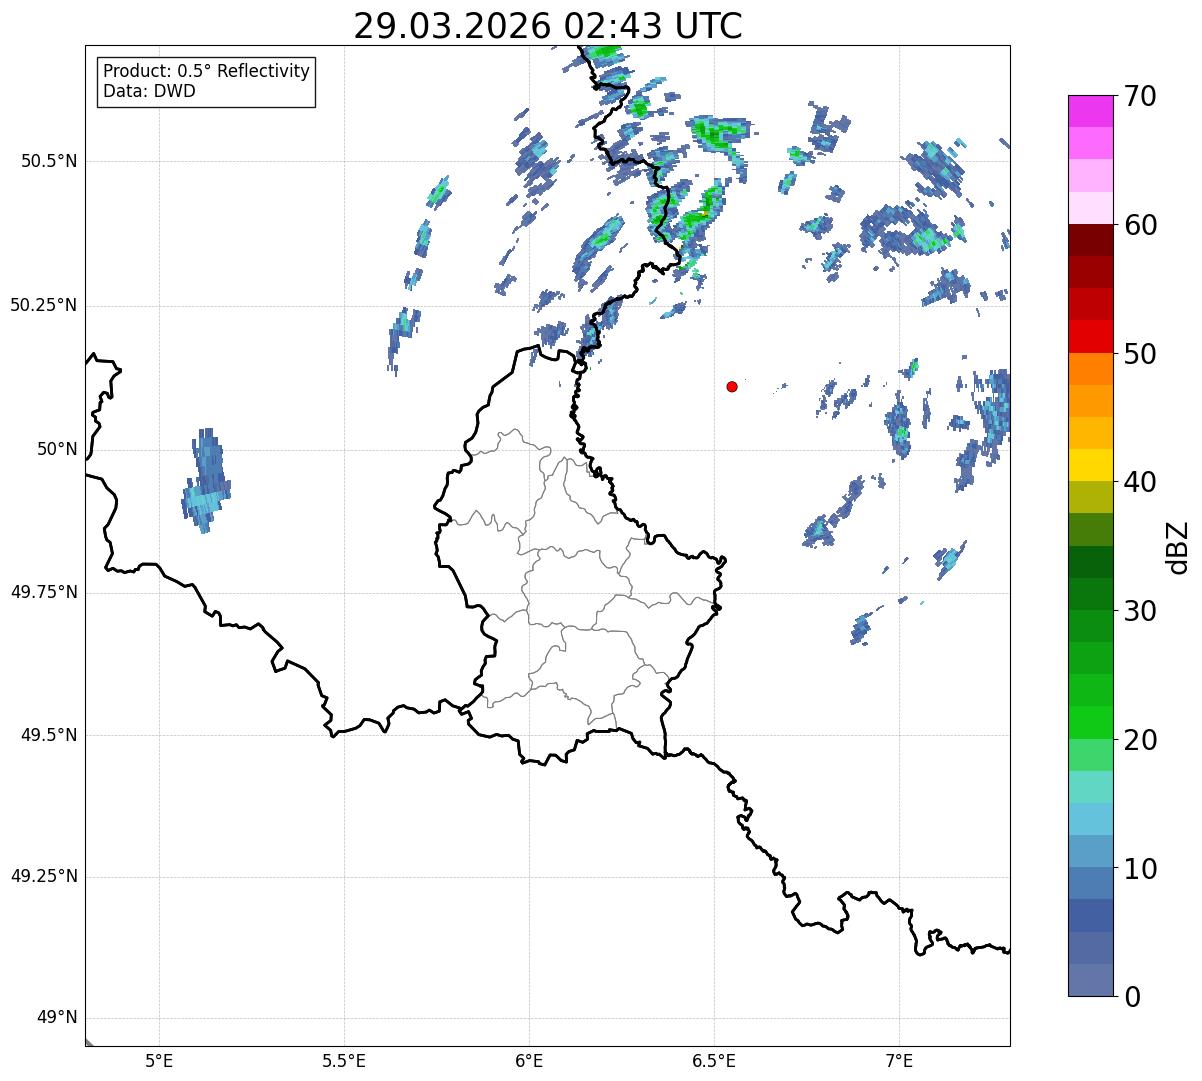Viewport: 1202px width, 1081px height.
Task: Click the red station marker dot
Action: [x=732, y=386]
